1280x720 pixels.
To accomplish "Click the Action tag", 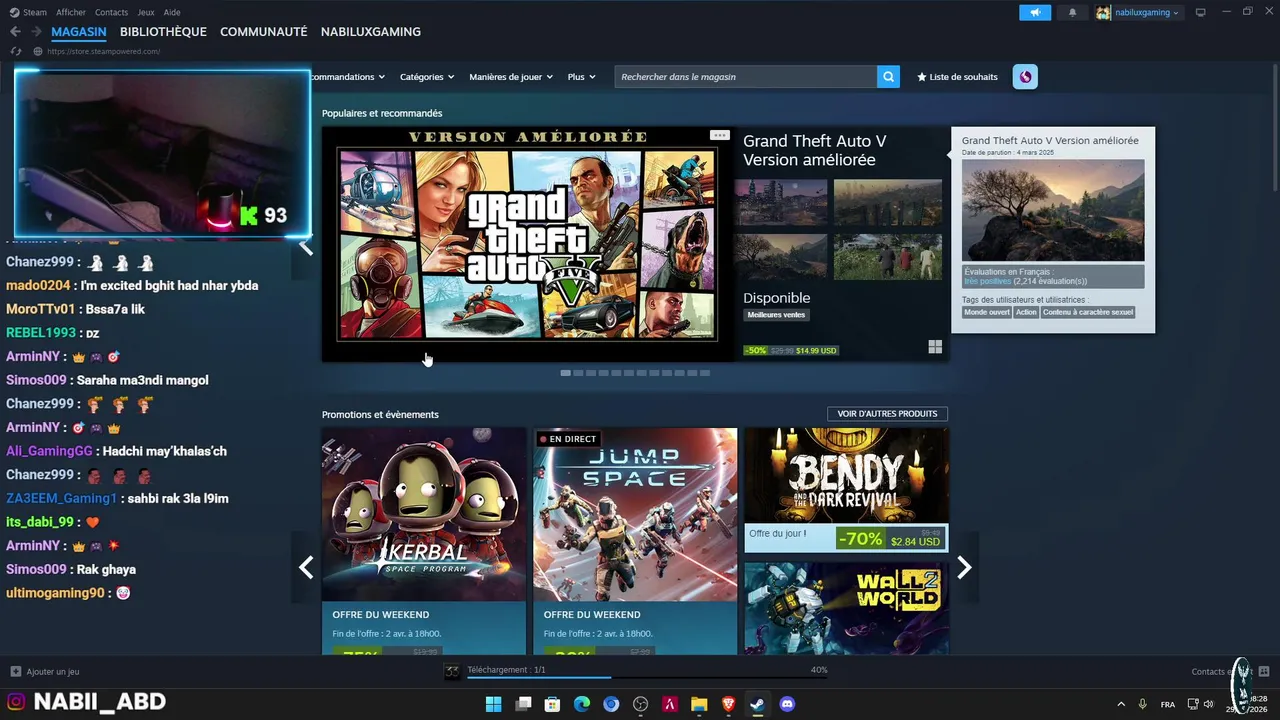I will point(1027,312).
